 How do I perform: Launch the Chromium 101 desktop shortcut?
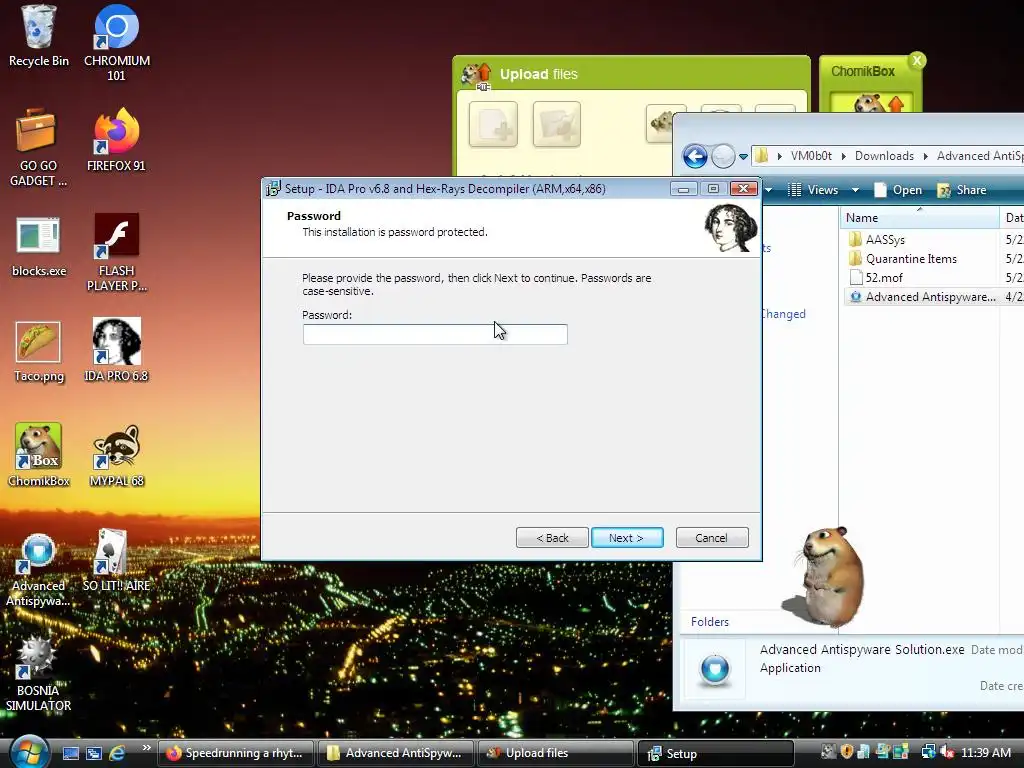(x=117, y=42)
